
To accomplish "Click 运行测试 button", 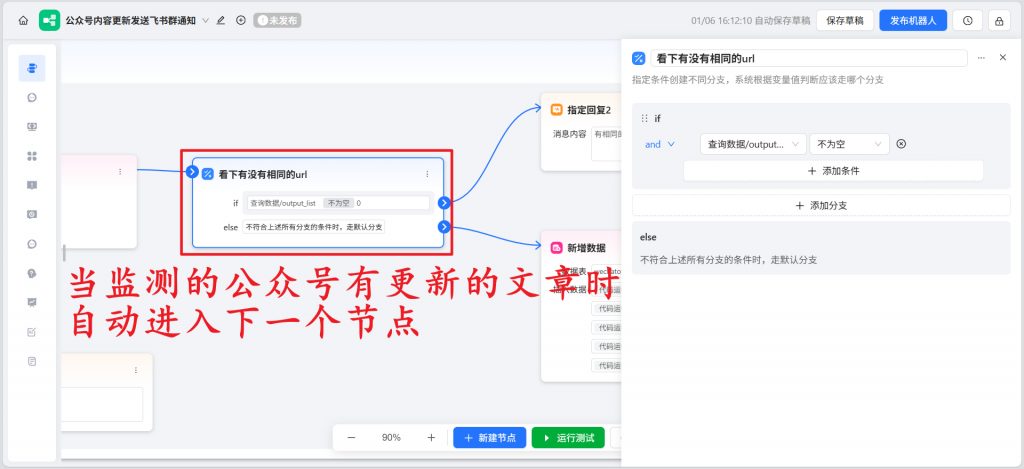I will click(x=568, y=438).
